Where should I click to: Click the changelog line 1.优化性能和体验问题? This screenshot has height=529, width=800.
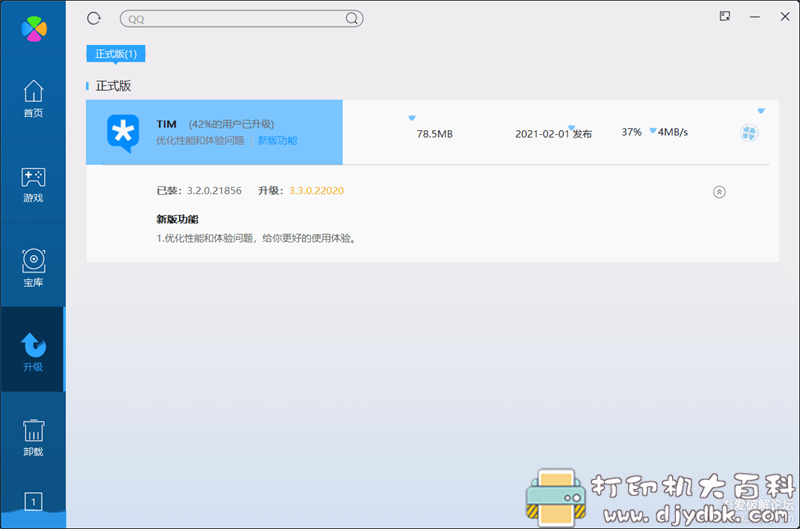(x=256, y=238)
